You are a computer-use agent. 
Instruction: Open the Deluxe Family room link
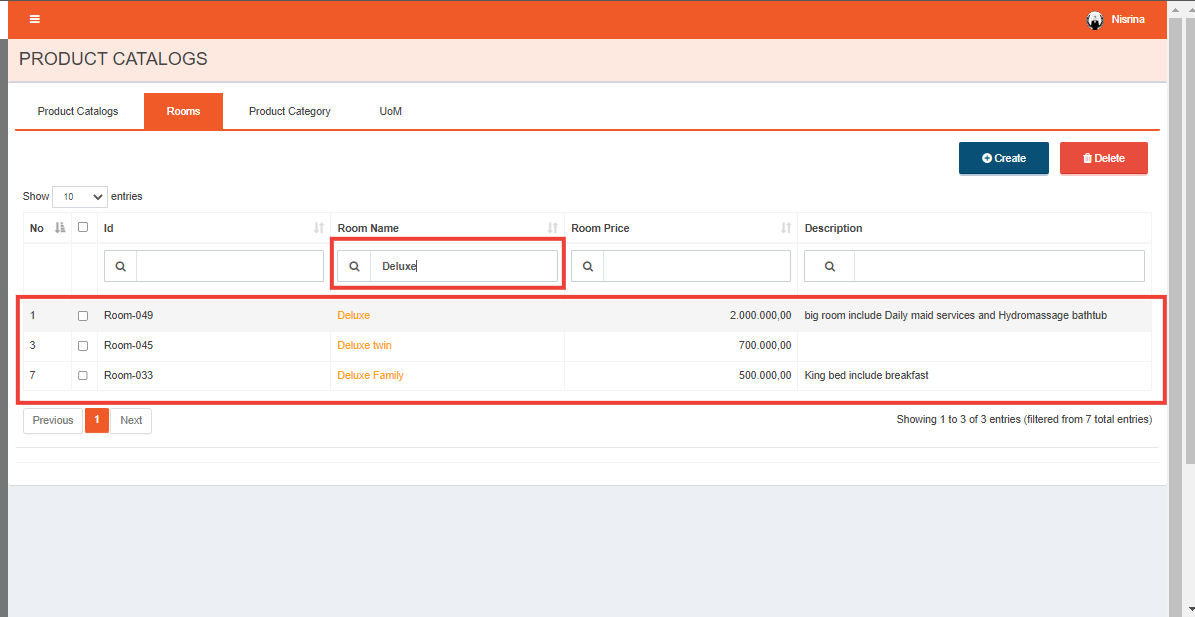370,376
